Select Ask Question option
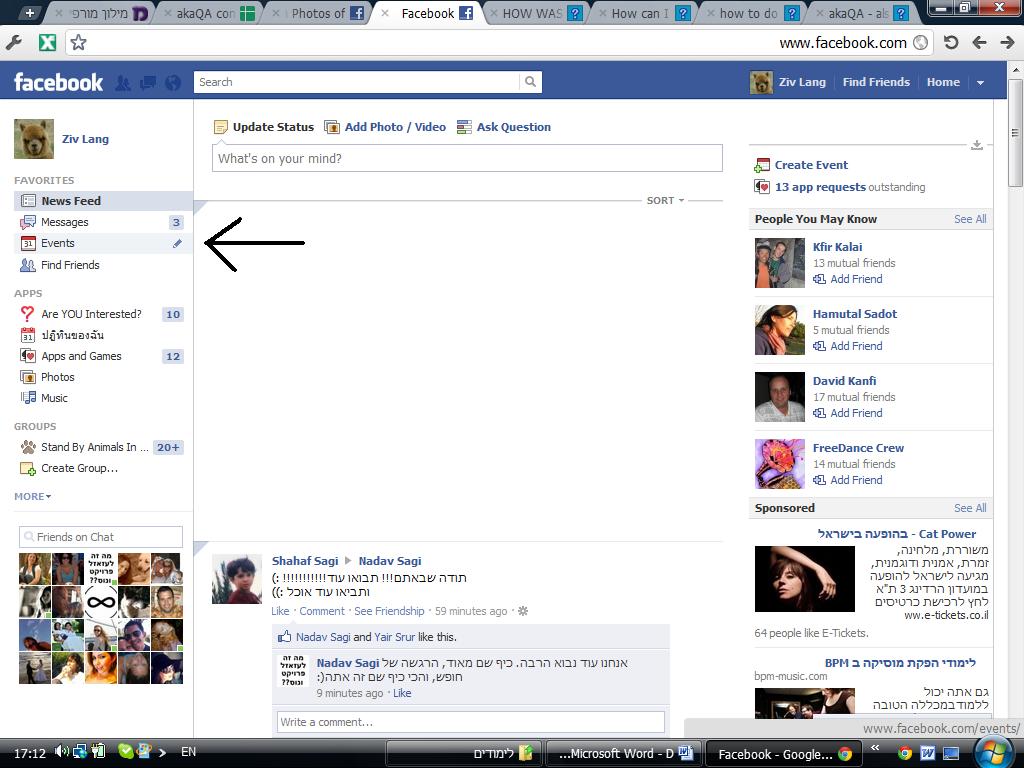The height and width of the screenshot is (768, 1024). (x=504, y=127)
